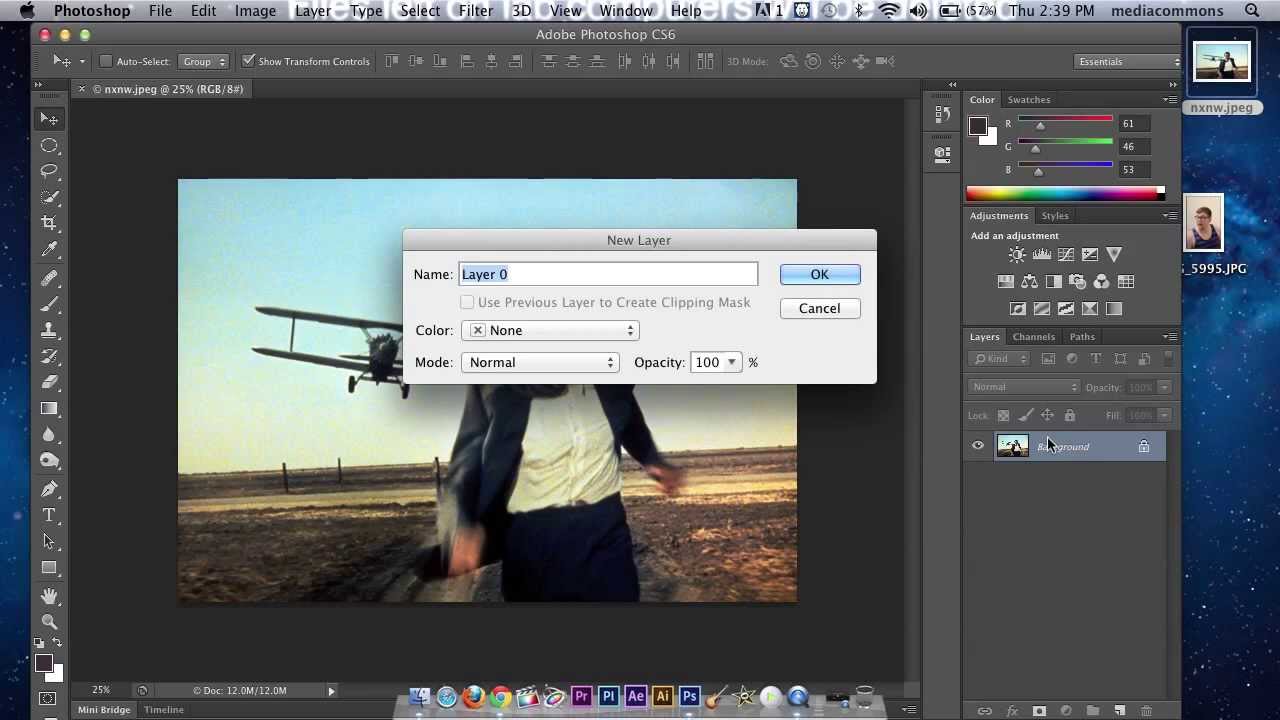Select the Eraser tool

point(49,382)
